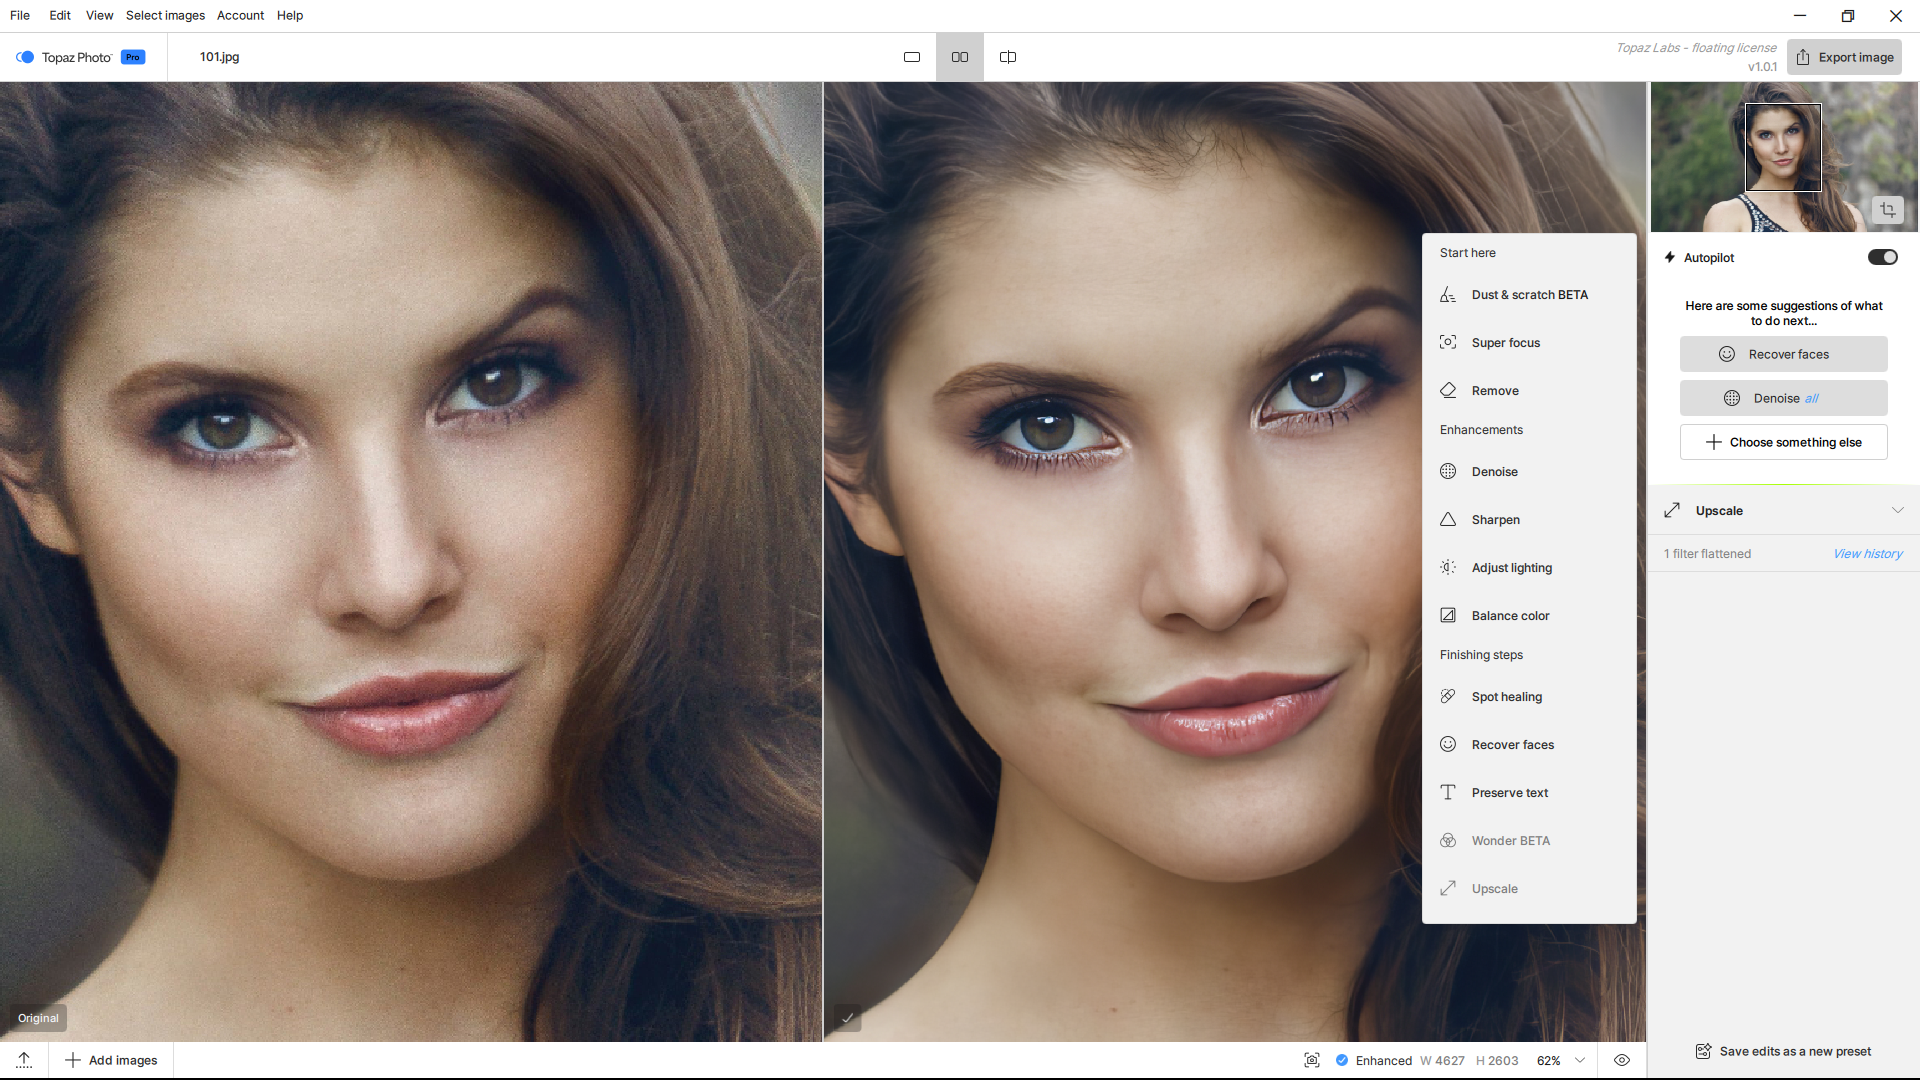
Task: Click the Dust & scratch BETA icon
Action: point(1448,295)
